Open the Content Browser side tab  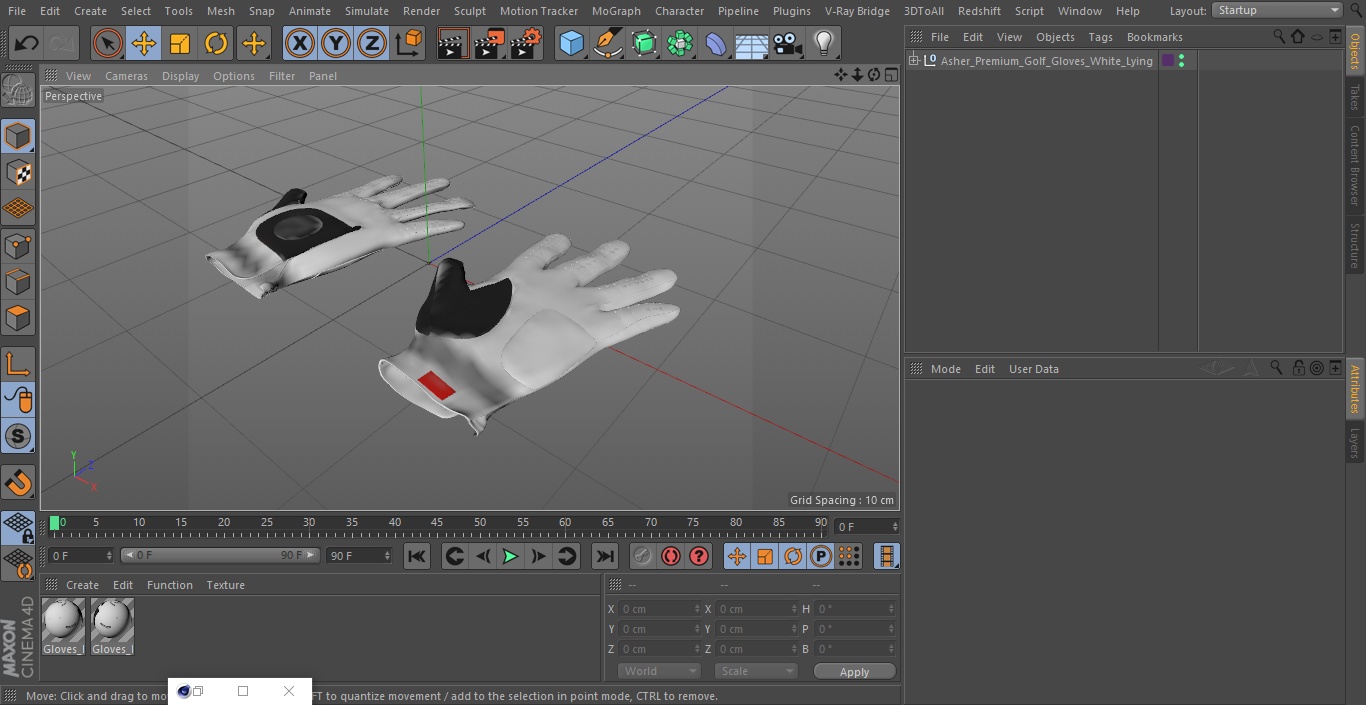[x=1355, y=165]
